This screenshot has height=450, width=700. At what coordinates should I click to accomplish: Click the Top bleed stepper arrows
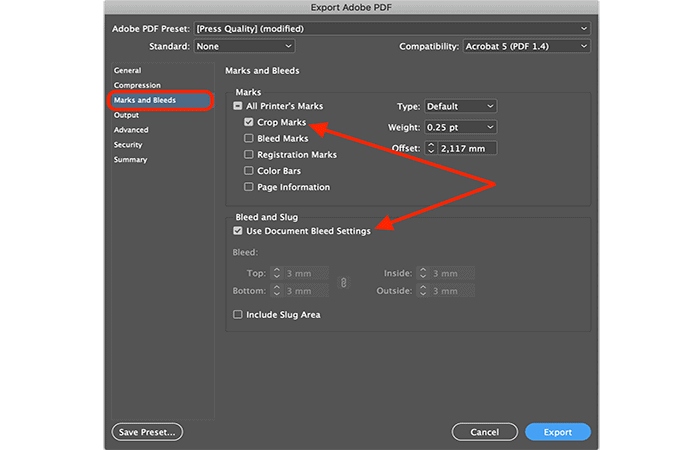click(277, 273)
